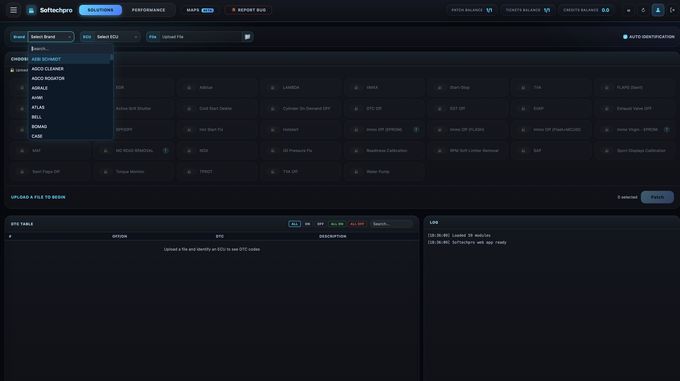680x381 pixels.
Task: Click the link icon left of refresh
Action: pos(628,10)
